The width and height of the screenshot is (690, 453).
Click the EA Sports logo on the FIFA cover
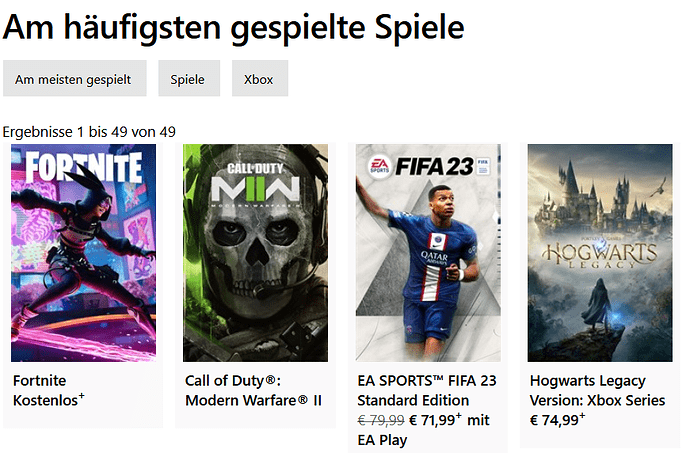click(379, 167)
